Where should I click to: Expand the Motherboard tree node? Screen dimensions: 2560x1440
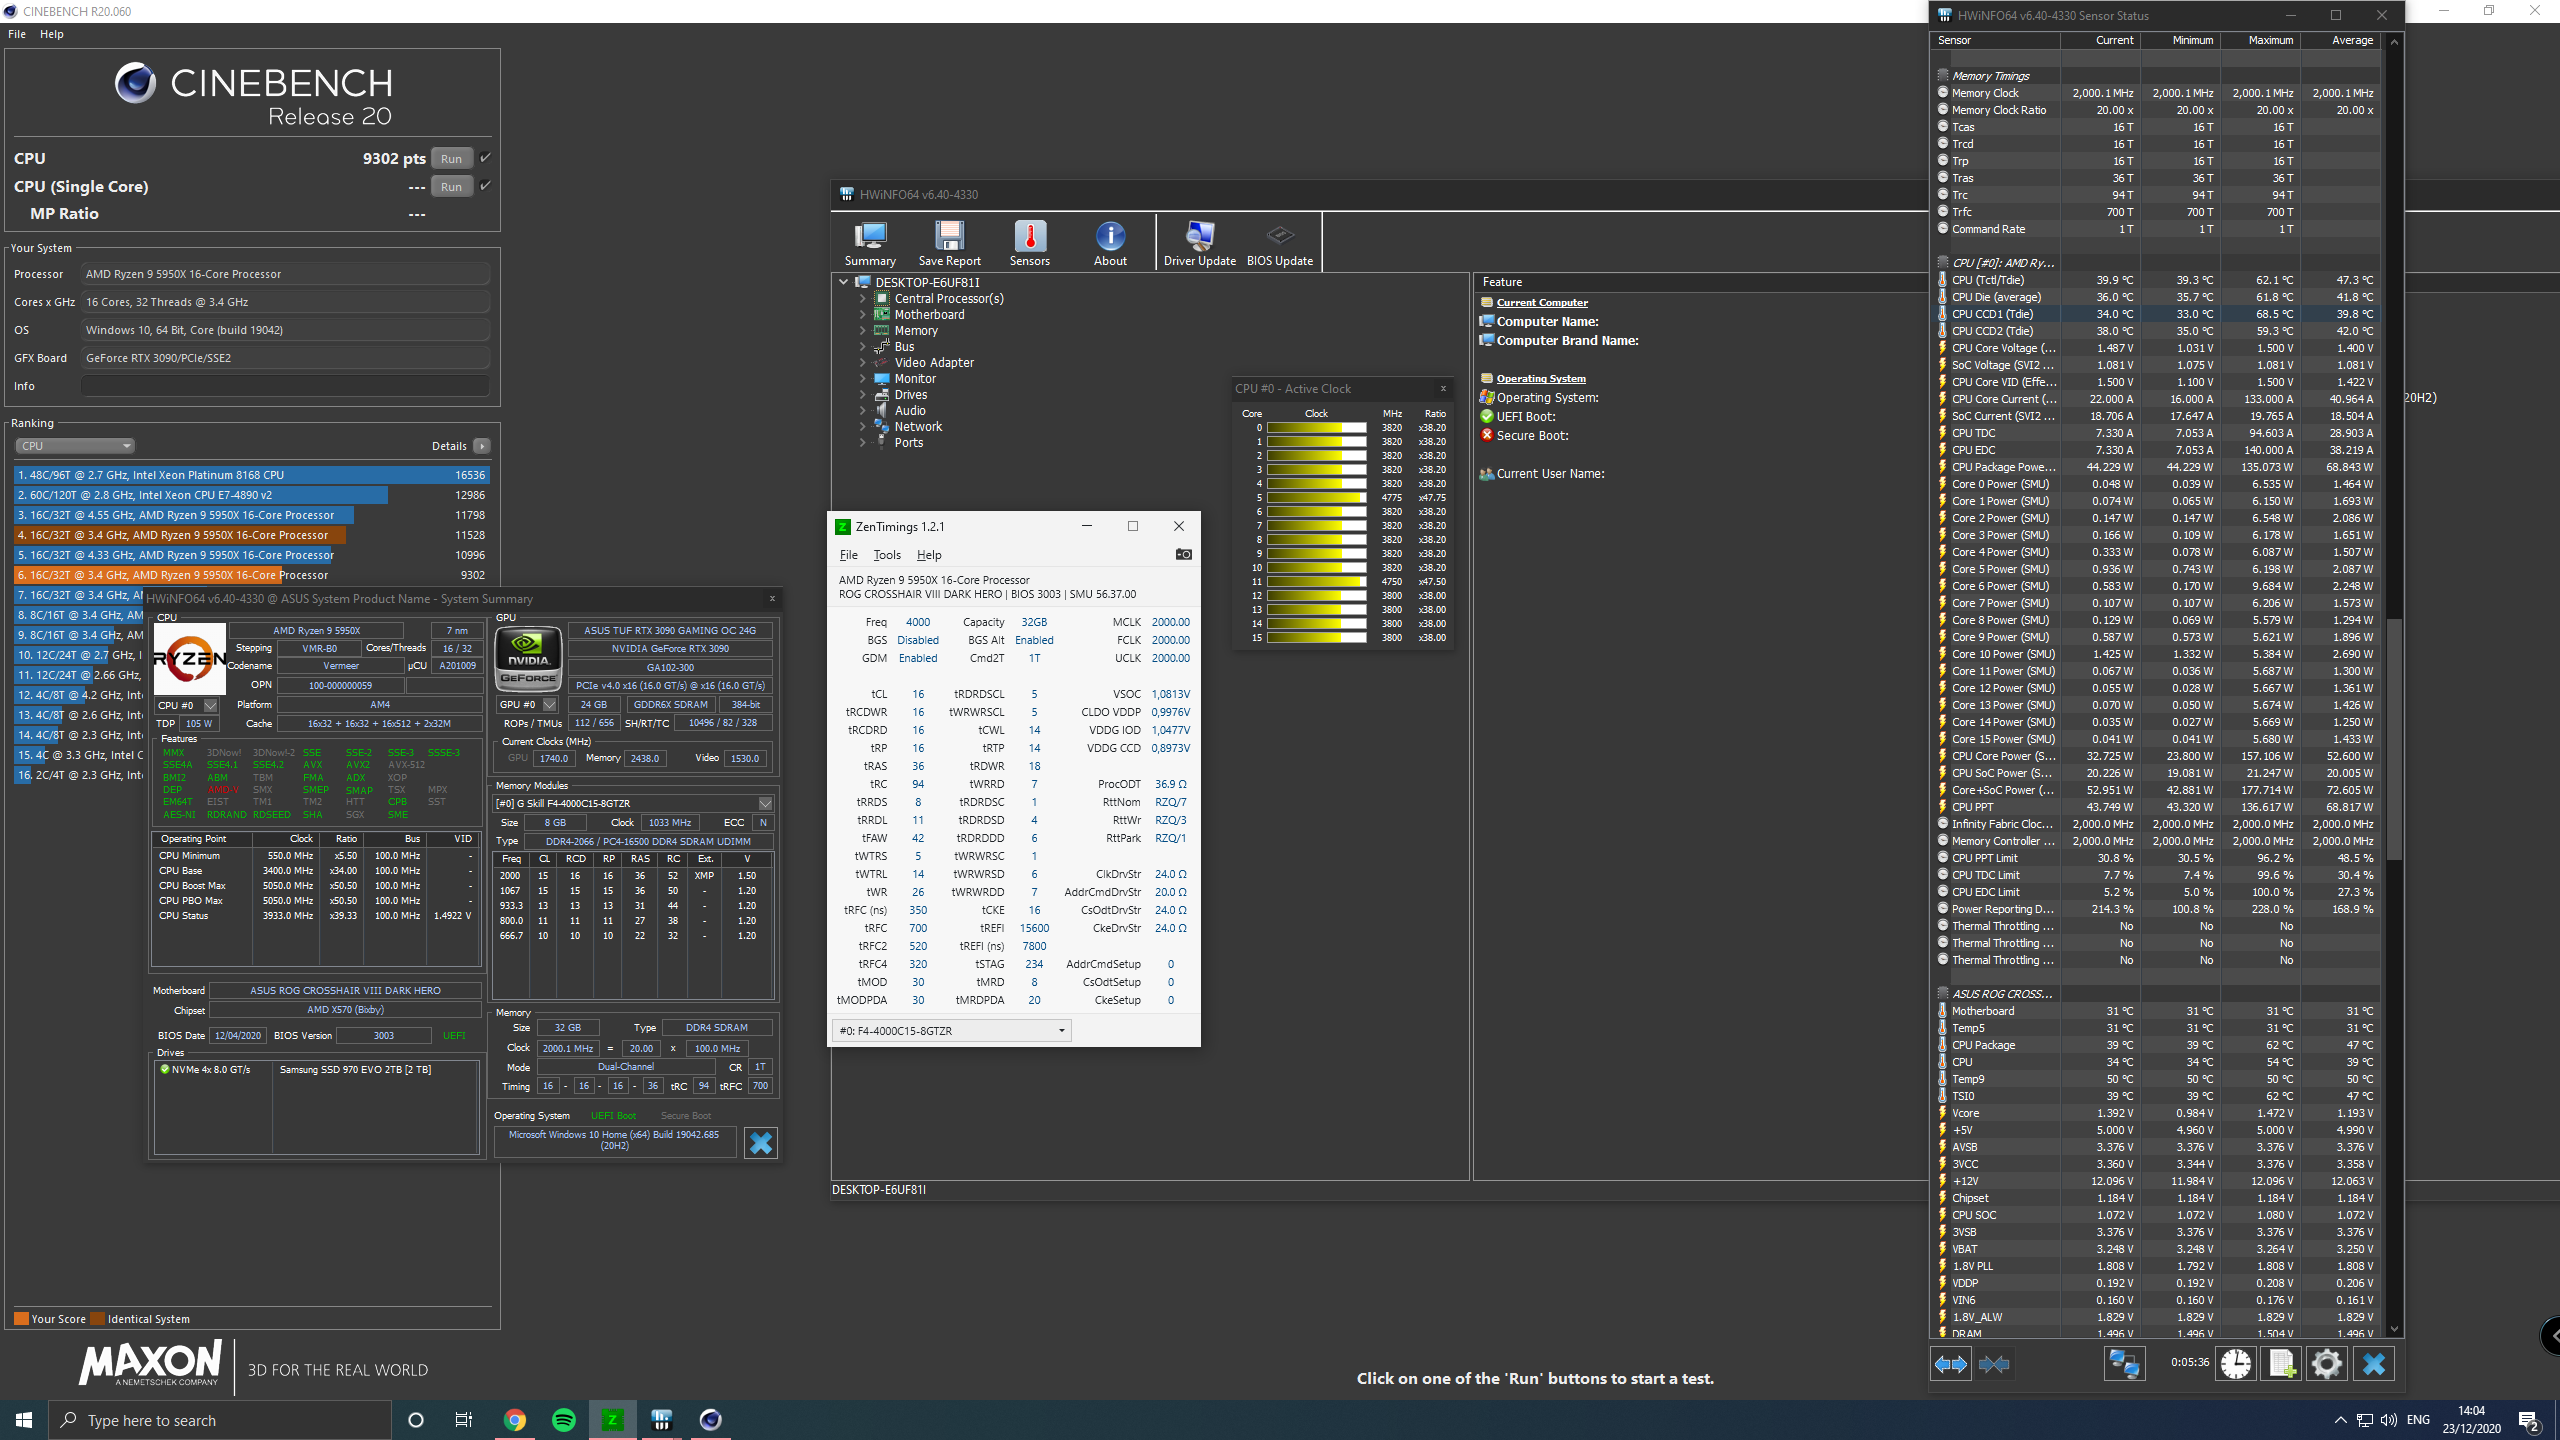(863, 315)
